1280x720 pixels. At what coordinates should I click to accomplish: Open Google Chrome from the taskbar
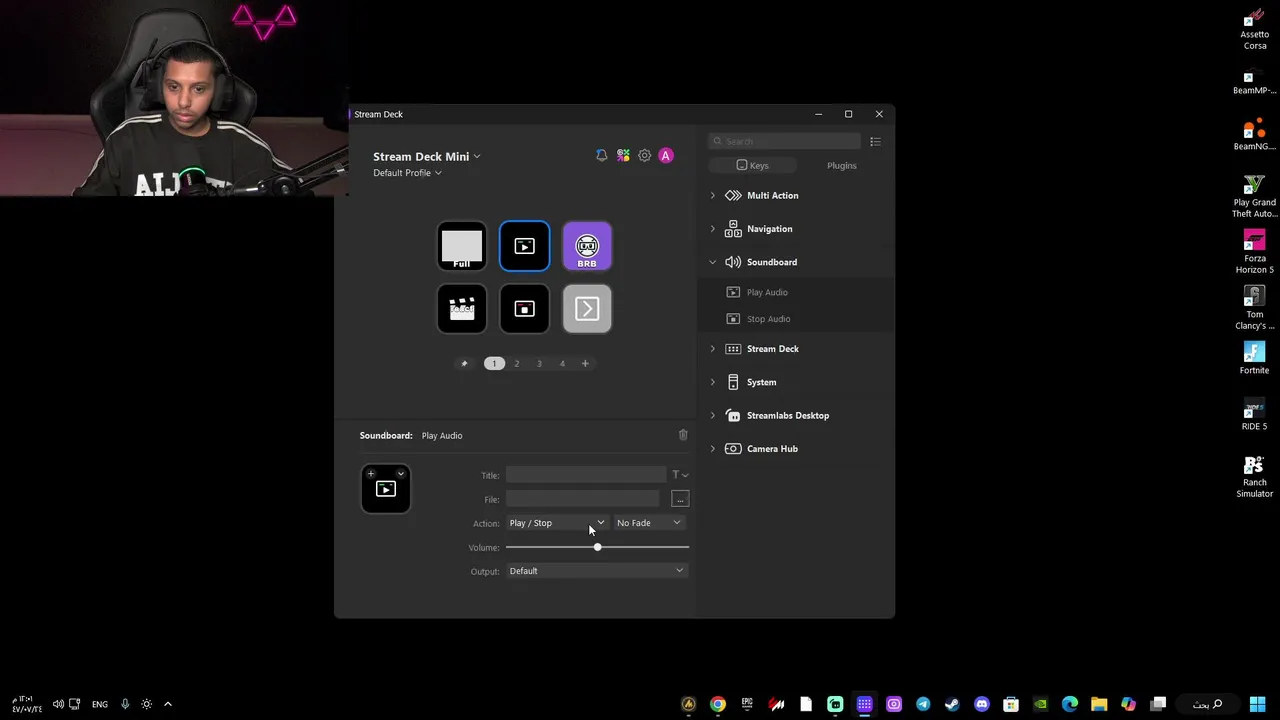[x=718, y=704]
